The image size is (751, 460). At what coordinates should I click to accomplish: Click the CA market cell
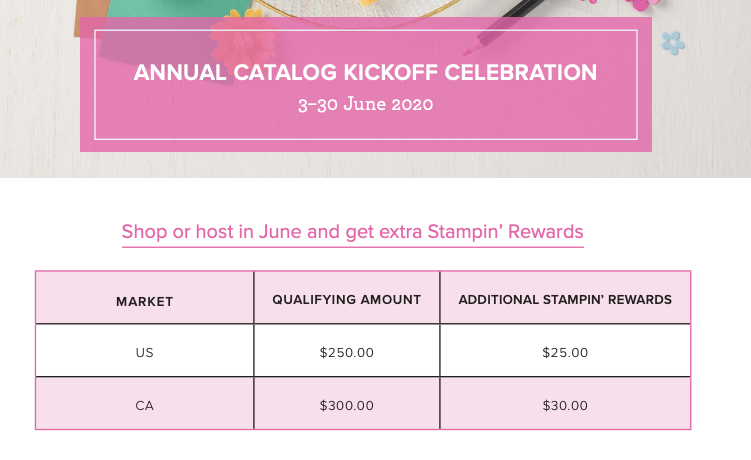[145, 403]
